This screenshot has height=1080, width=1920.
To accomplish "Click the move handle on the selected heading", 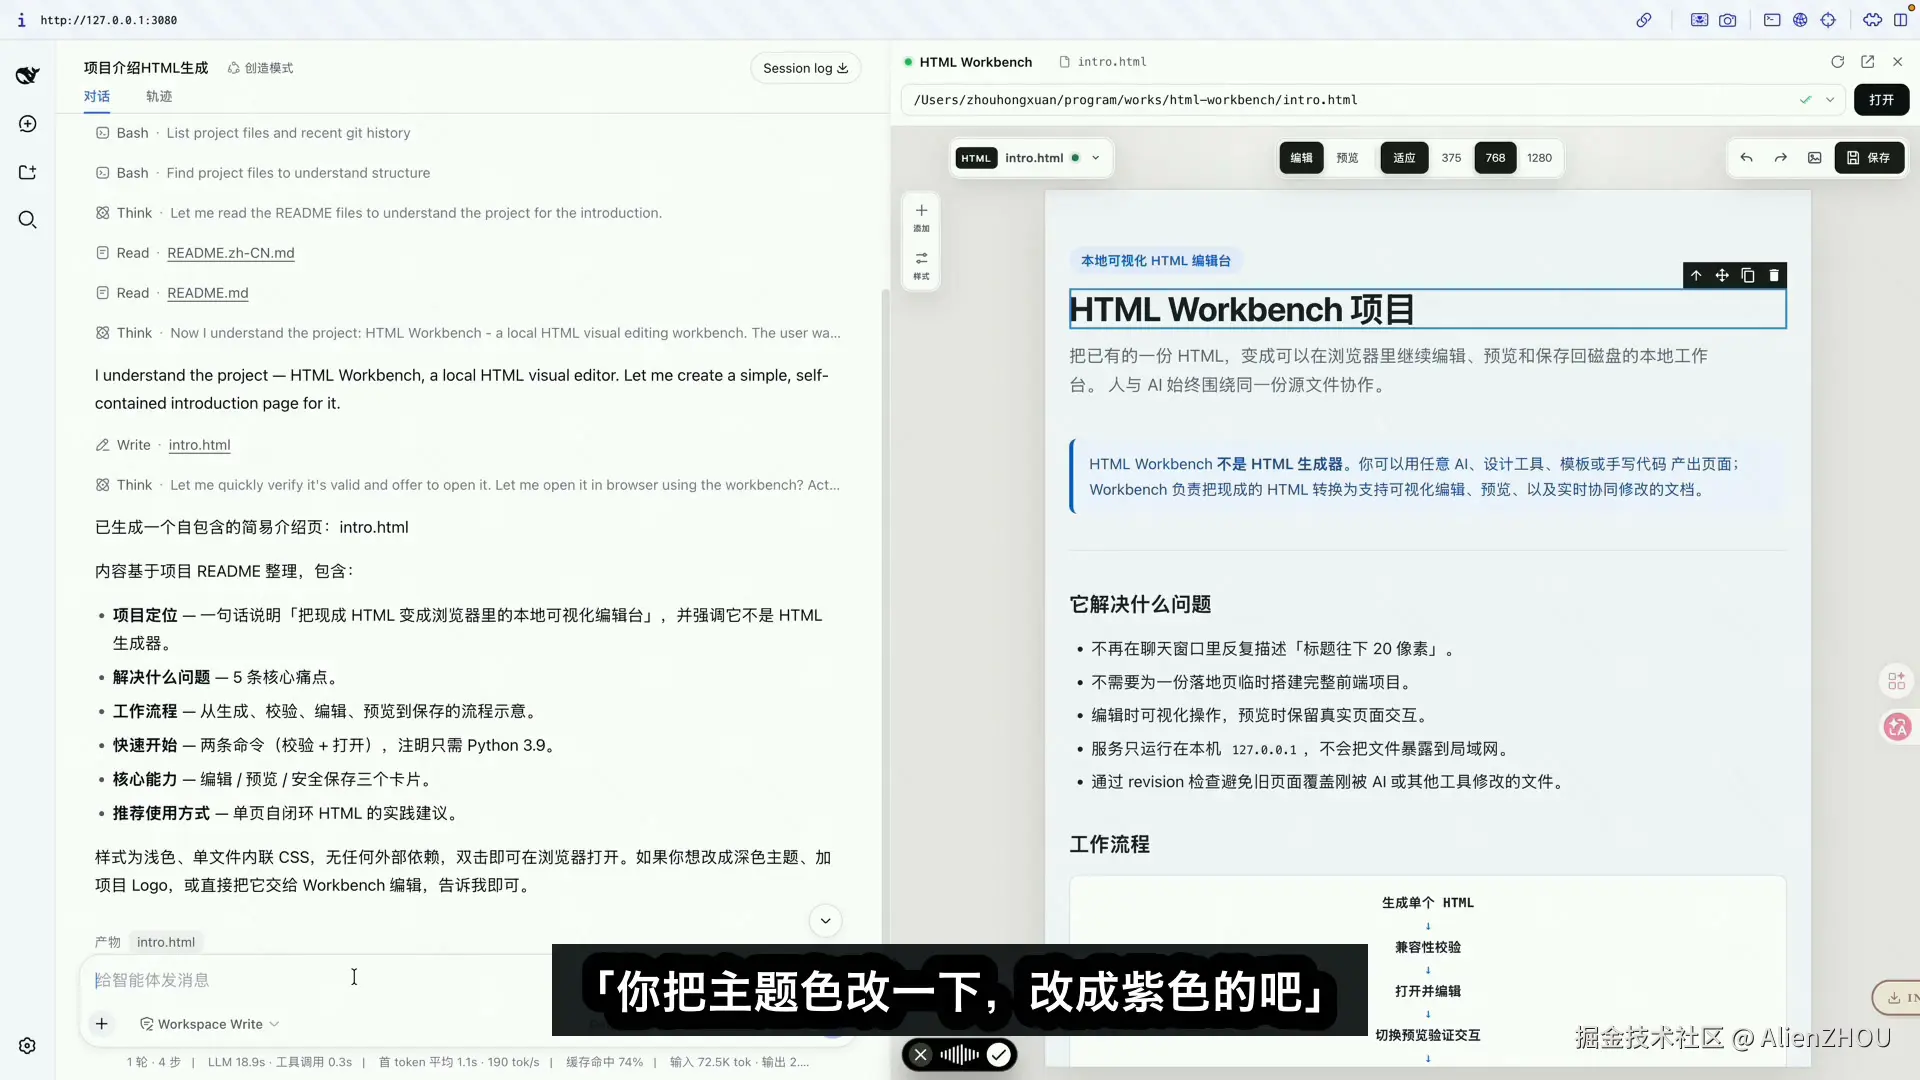I will pos(1722,275).
